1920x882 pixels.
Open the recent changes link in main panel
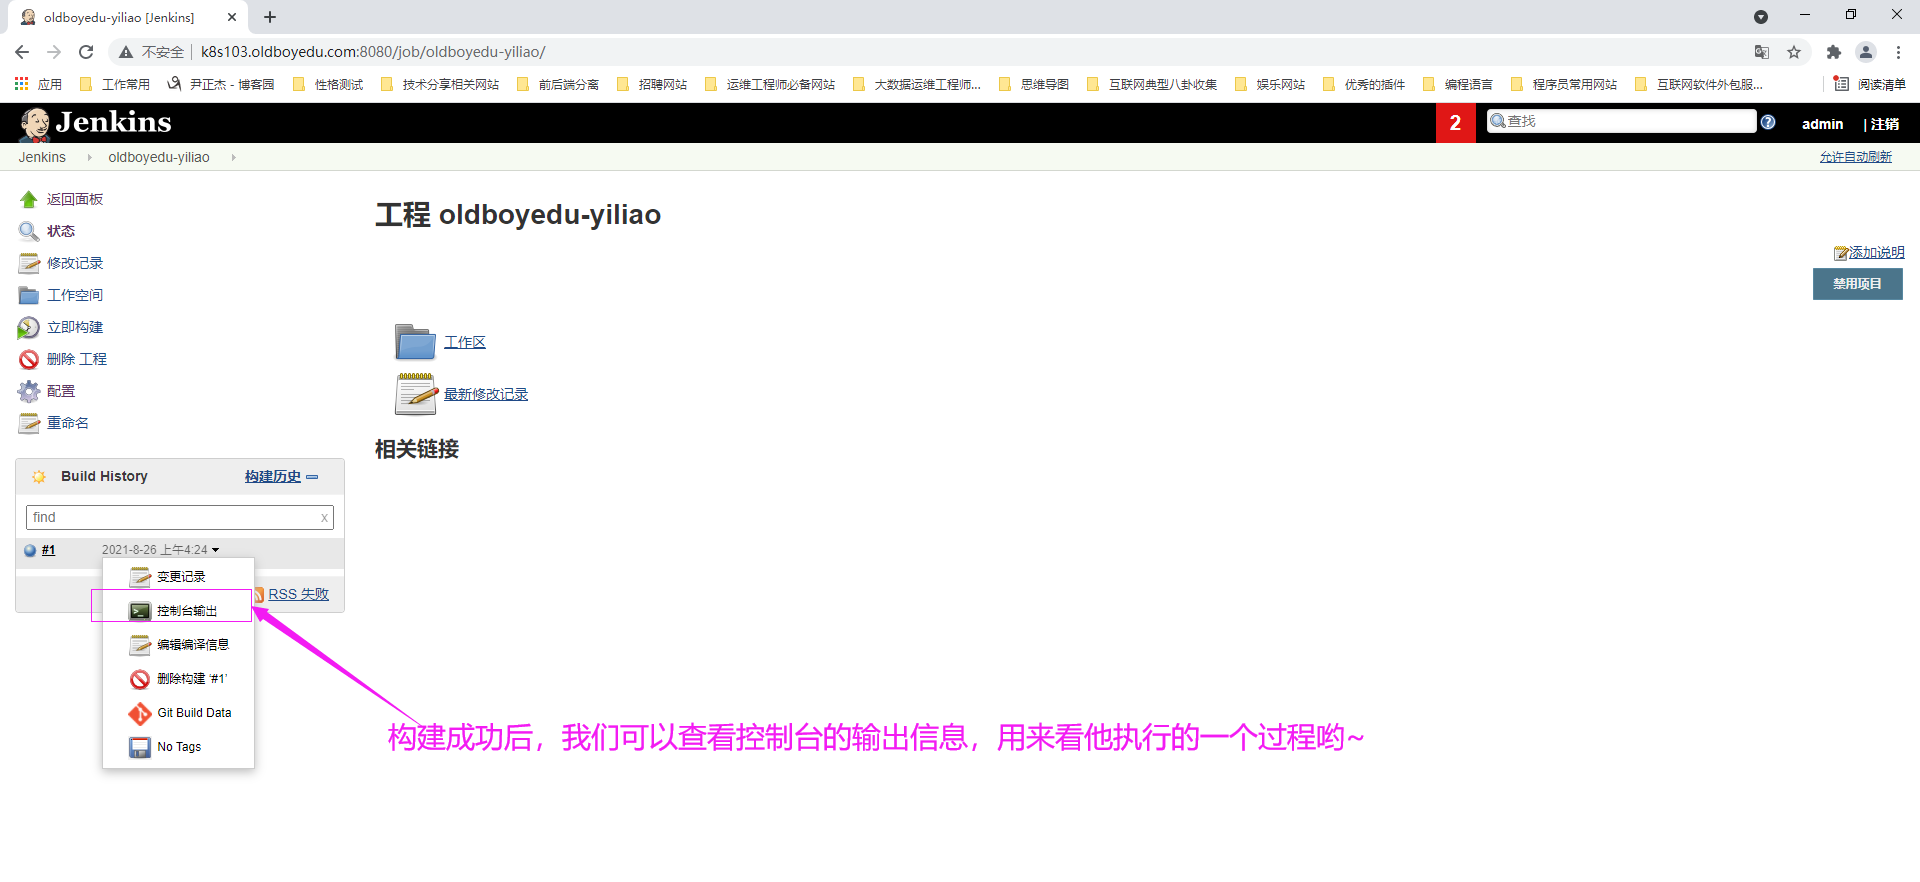pos(486,395)
